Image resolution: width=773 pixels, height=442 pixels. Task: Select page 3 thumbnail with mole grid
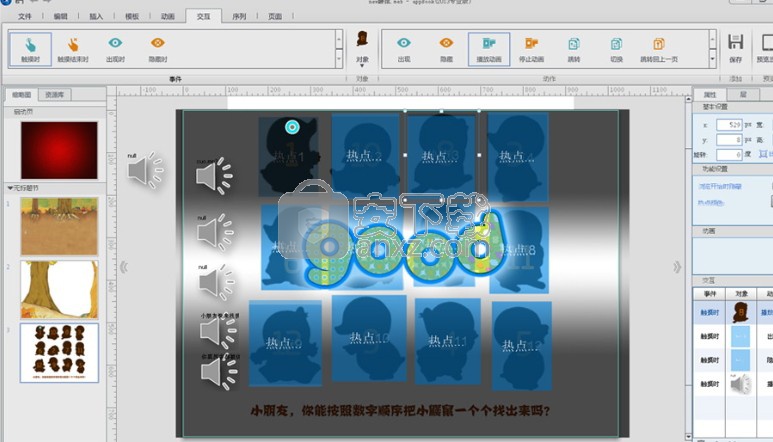click(59, 353)
